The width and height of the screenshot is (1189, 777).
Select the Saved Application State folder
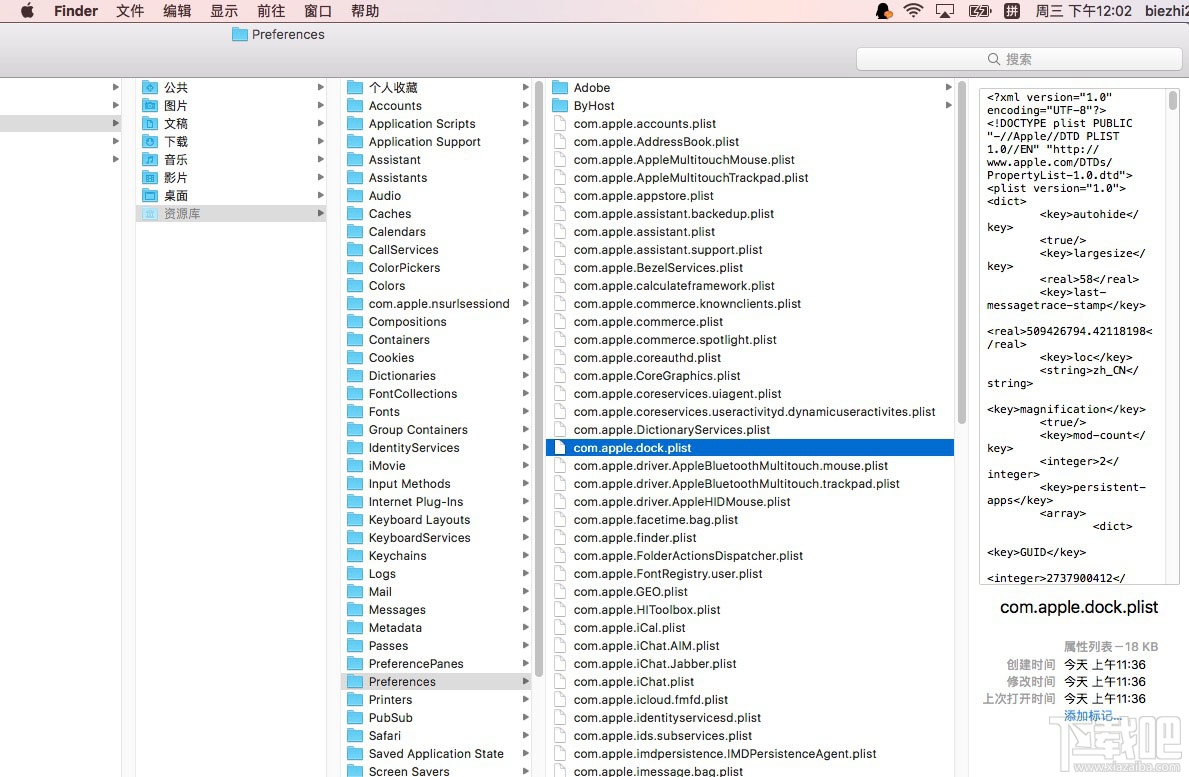436,754
